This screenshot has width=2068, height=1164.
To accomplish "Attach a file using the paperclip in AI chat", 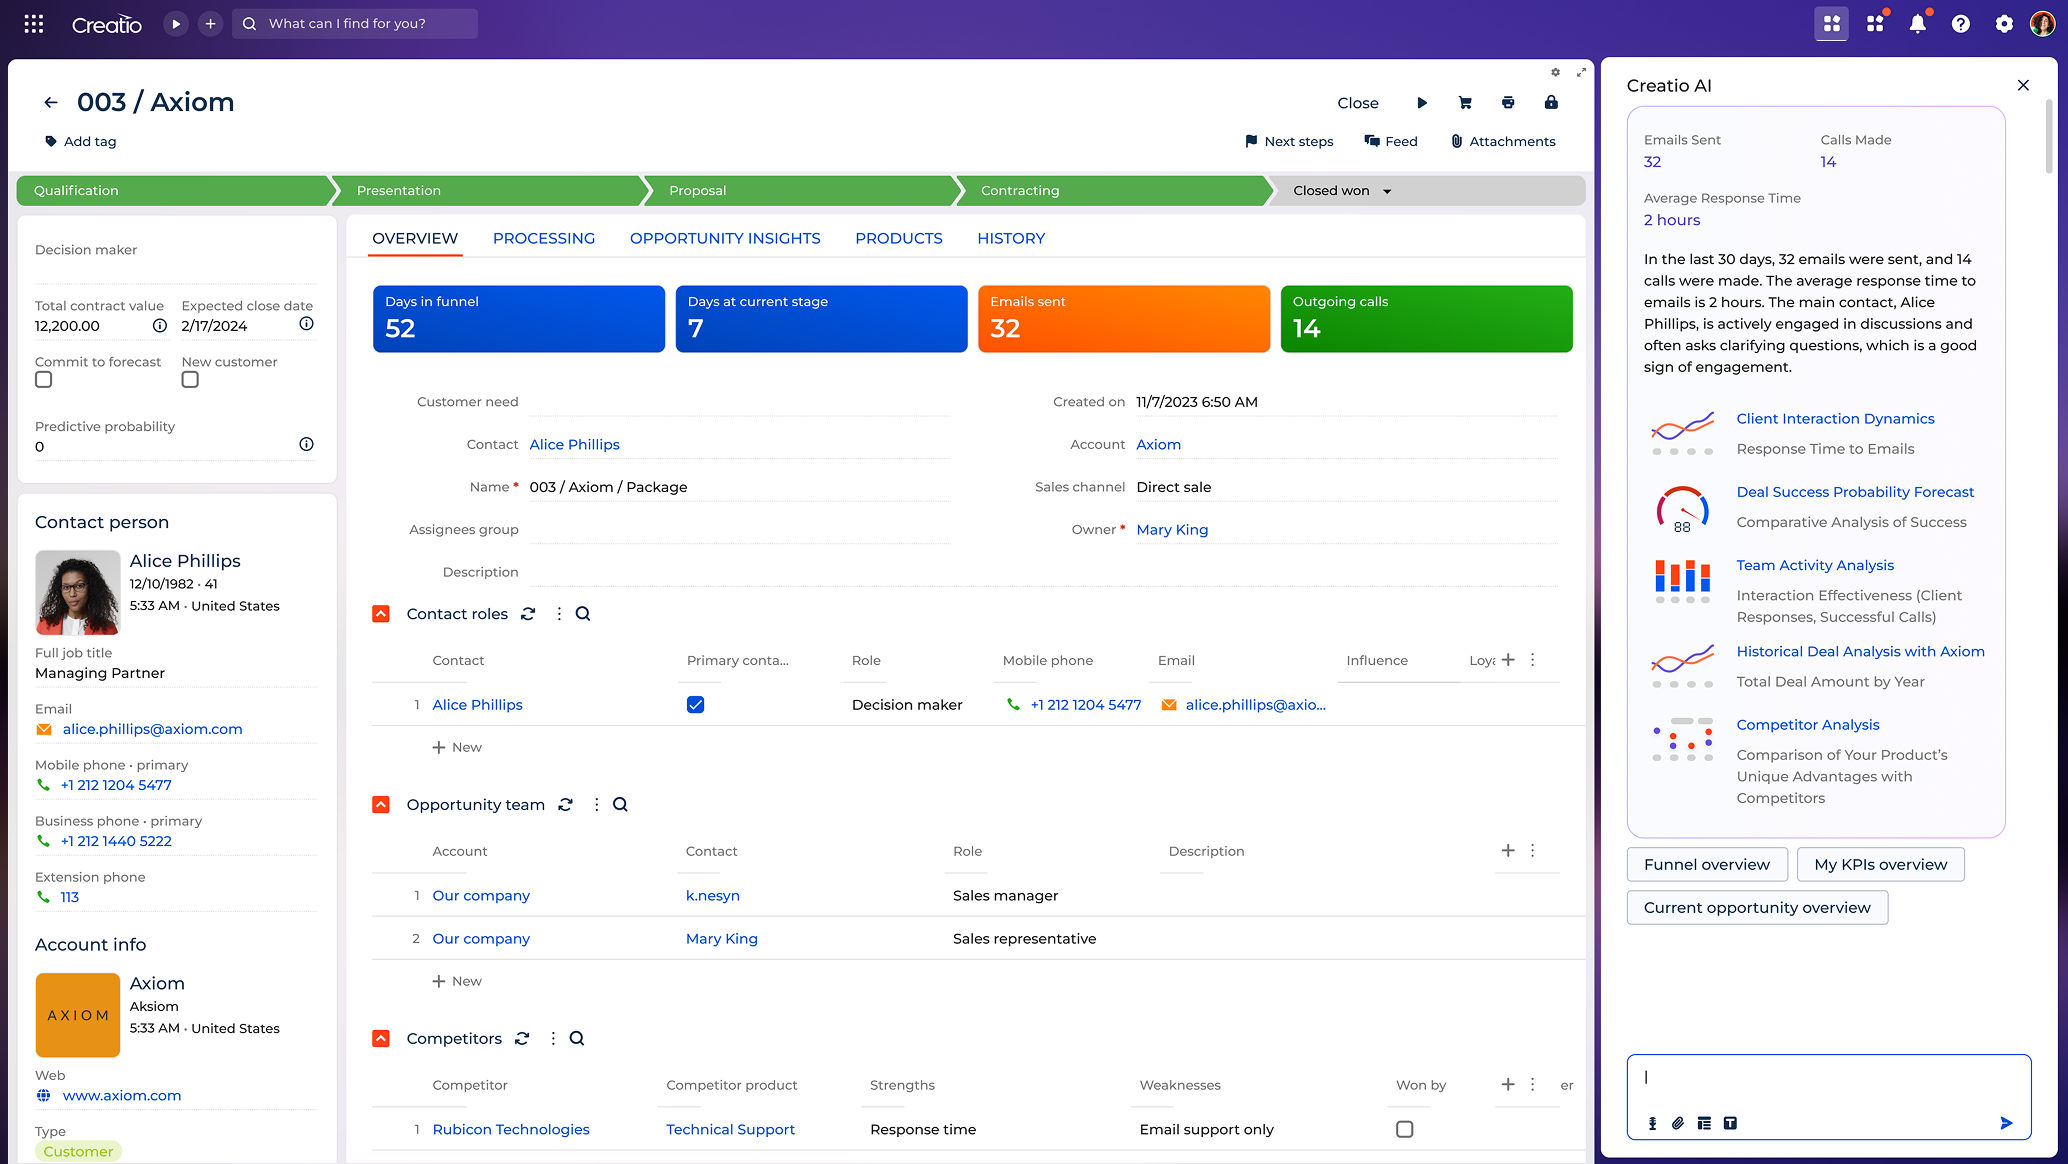I will point(1678,1123).
